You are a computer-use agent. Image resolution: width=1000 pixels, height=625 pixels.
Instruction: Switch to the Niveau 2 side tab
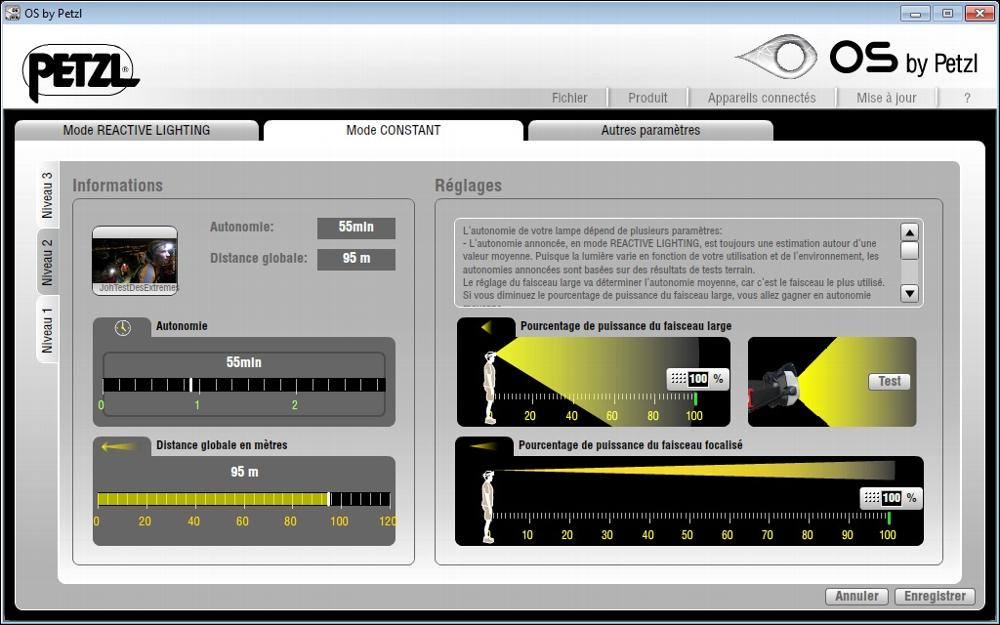[x=48, y=262]
